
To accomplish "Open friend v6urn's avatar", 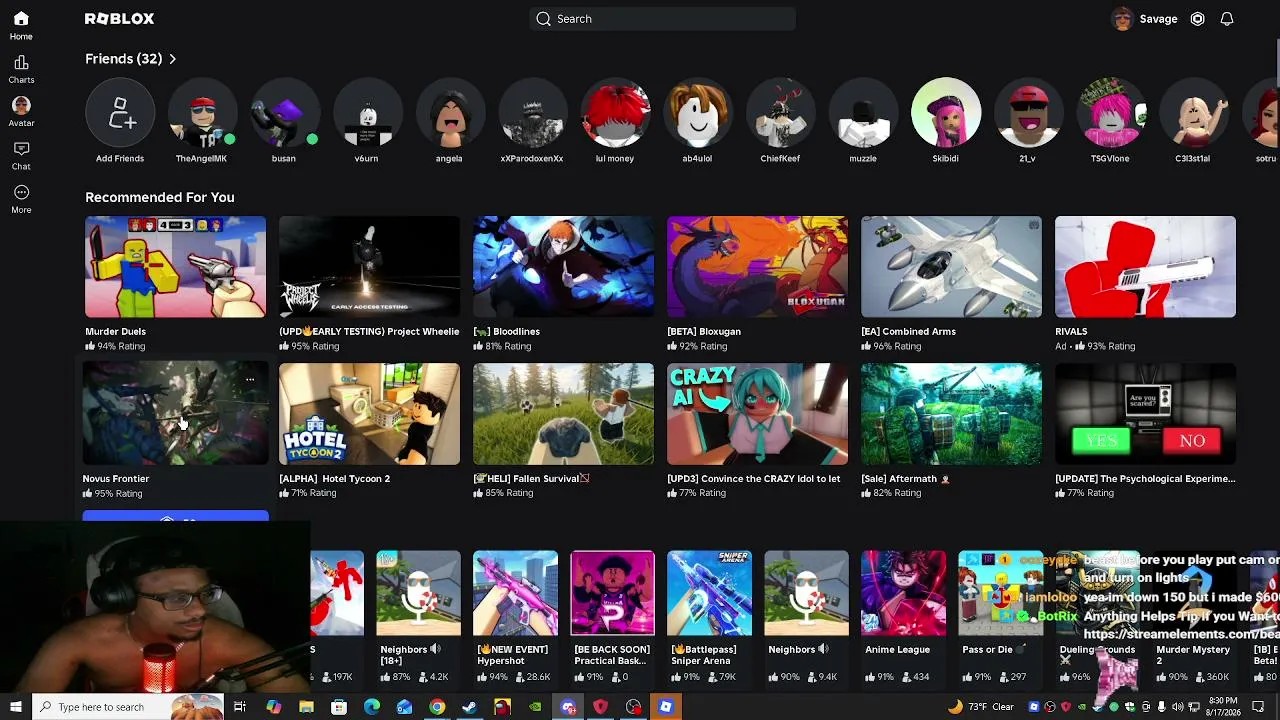I will coord(366,112).
